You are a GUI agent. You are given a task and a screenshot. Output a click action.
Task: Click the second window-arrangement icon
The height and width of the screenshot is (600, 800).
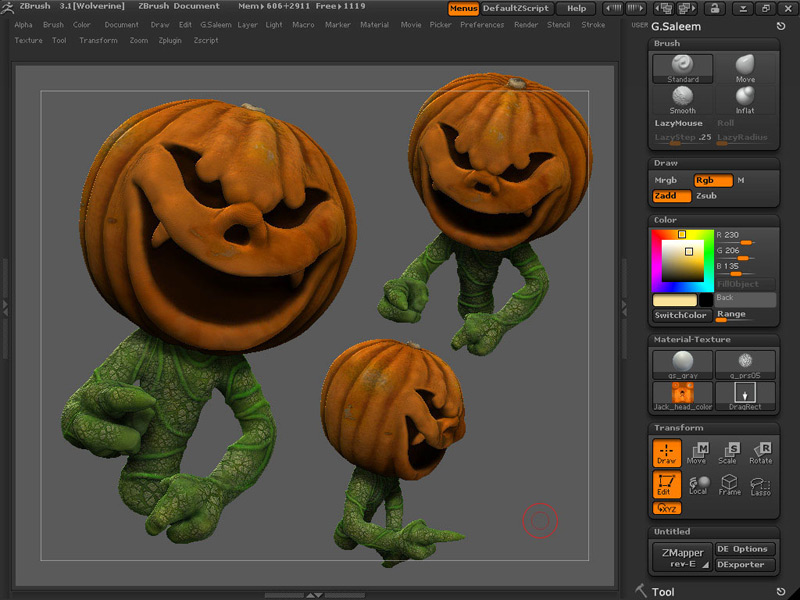tap(686, 8)
